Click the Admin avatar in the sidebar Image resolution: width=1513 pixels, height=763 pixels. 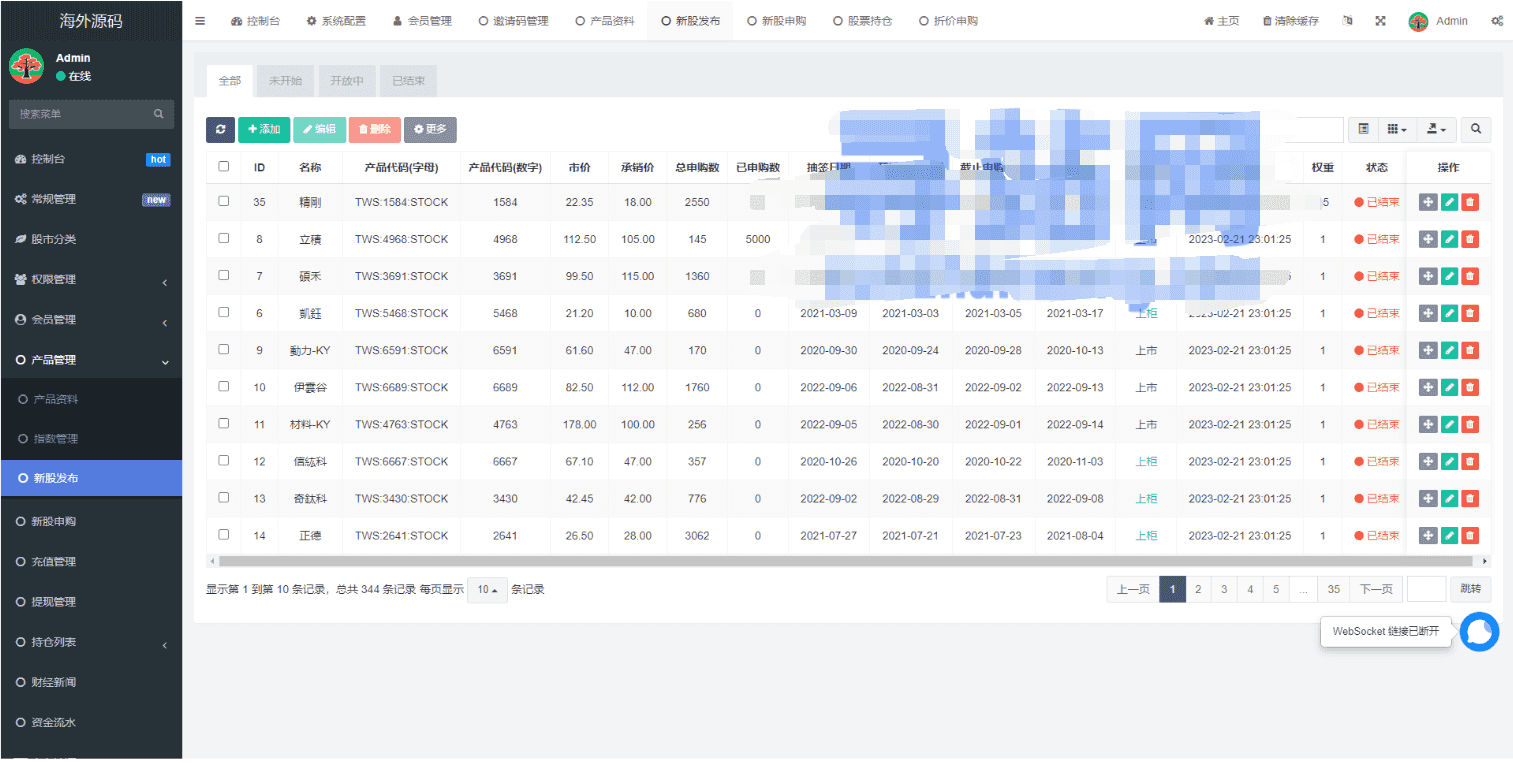(26, 67)
